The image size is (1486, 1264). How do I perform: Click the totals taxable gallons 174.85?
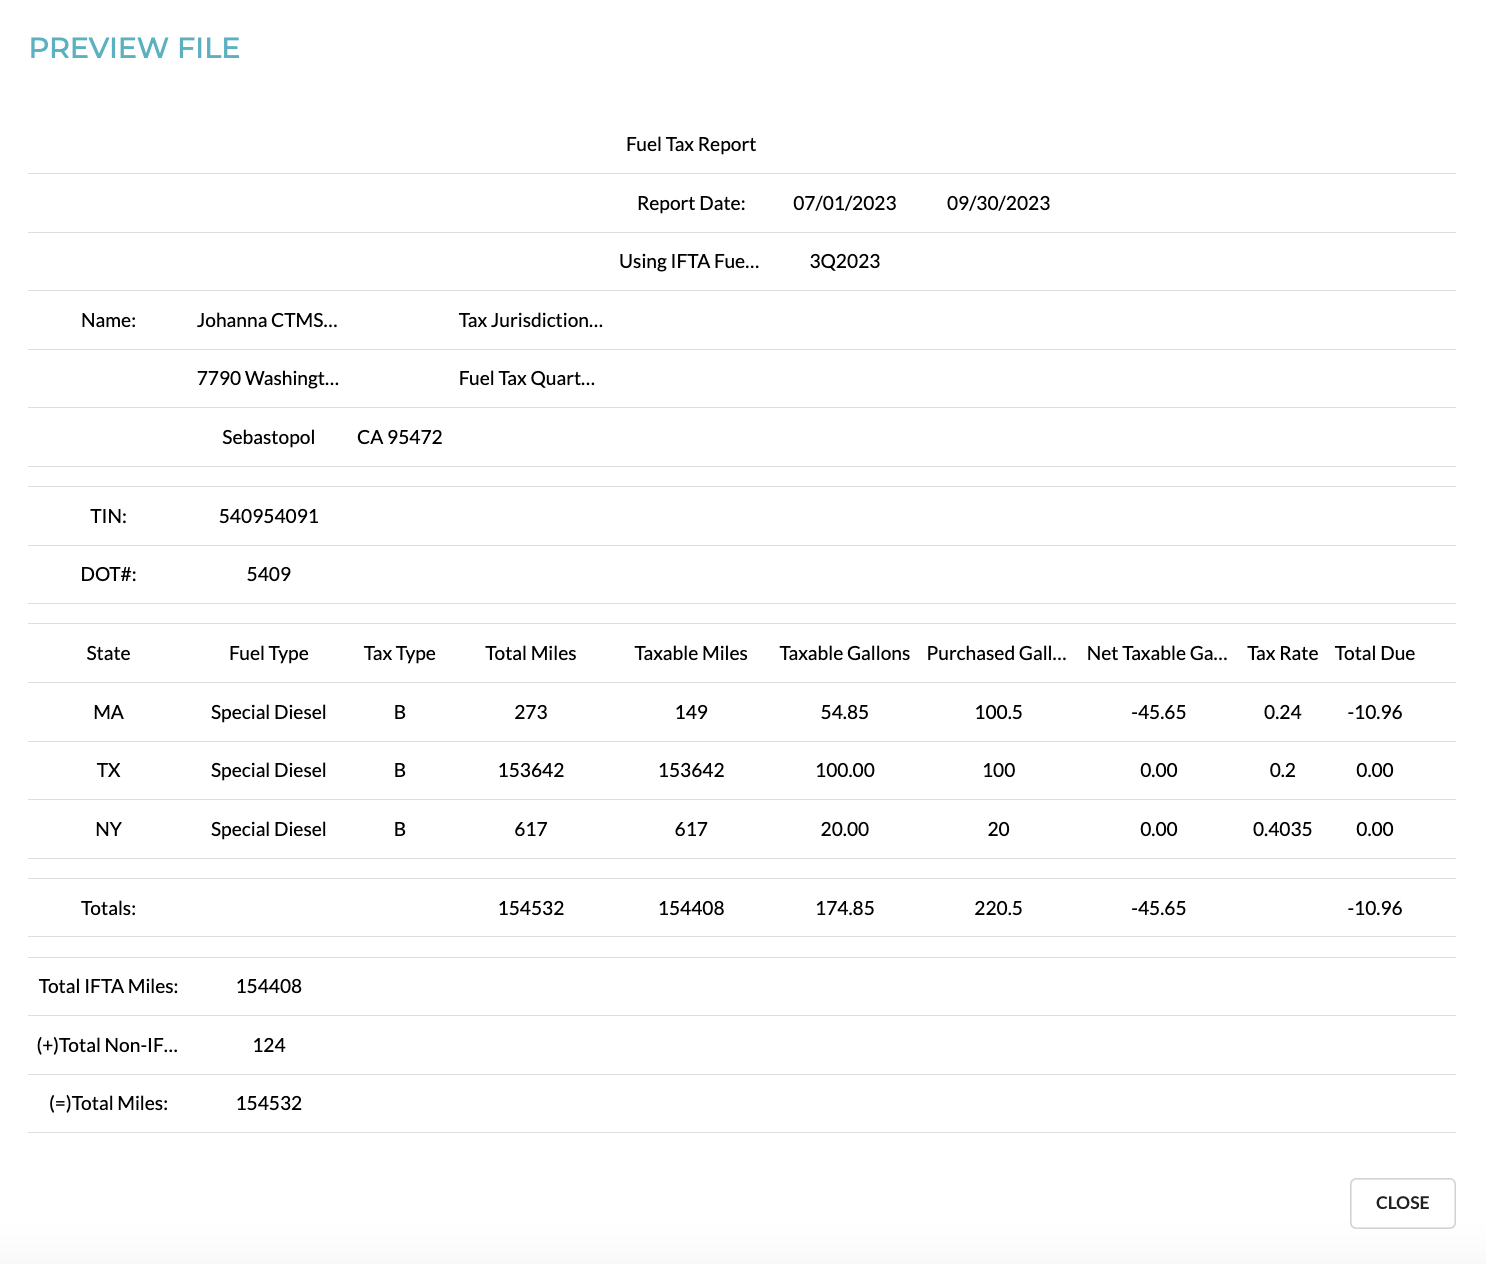pos(845,908)
